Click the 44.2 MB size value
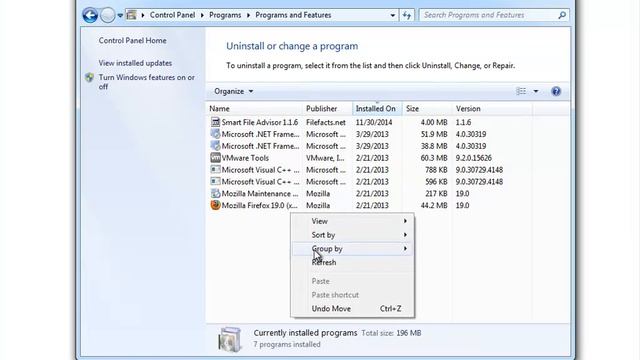Image resolution: width=640 pixels, height=360 pixels. coord(434,205)
